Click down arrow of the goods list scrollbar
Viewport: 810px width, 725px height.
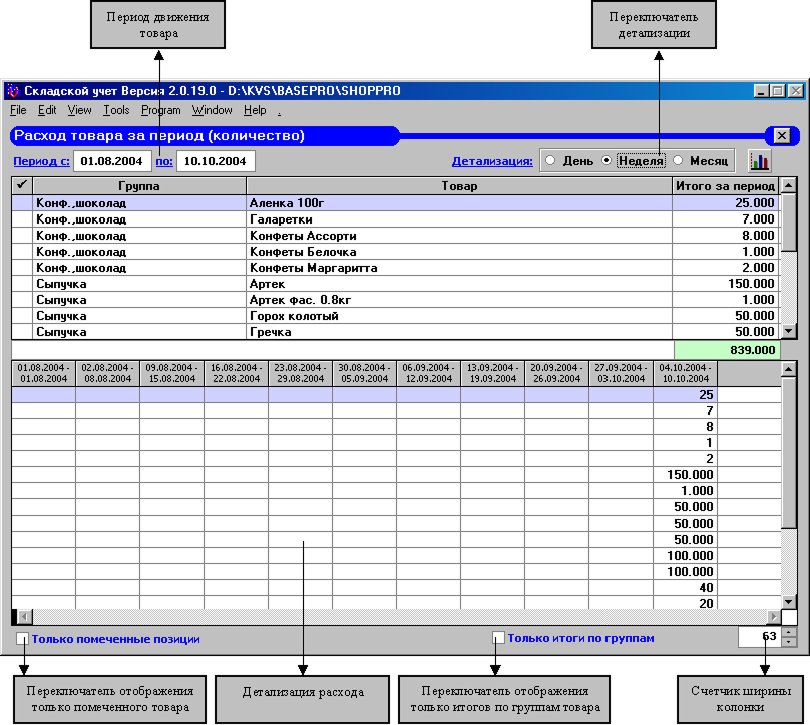pyautogui.click(x=789, y=331)
